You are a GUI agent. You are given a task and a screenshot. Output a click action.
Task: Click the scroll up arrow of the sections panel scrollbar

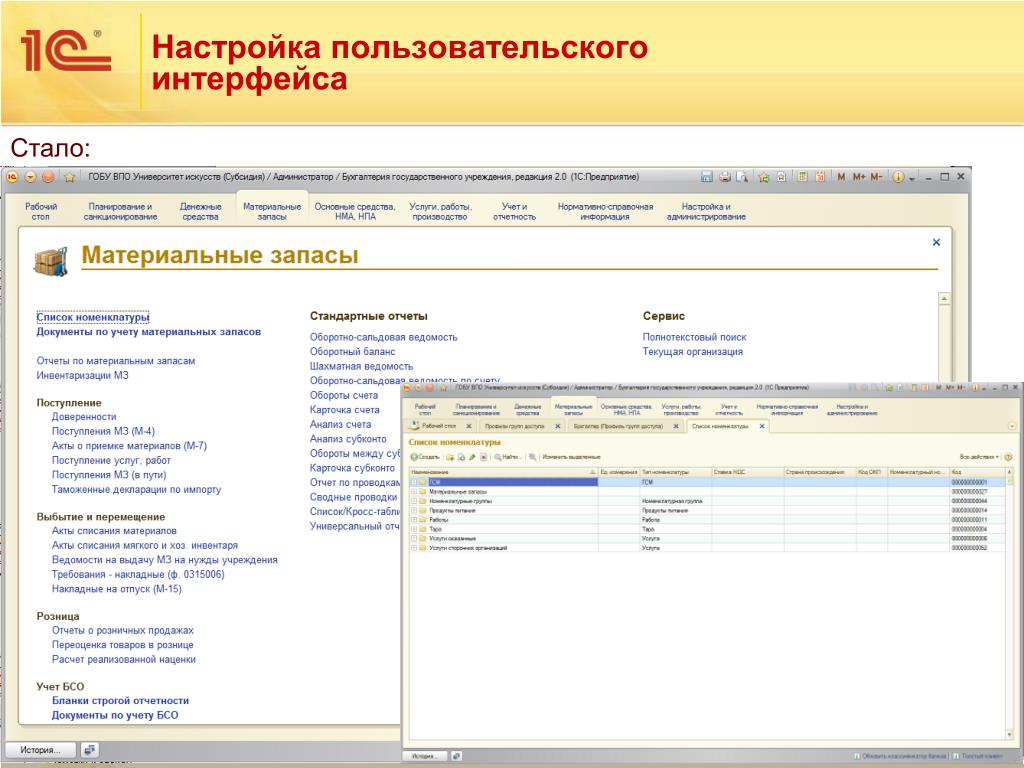(x=944, y=299)
